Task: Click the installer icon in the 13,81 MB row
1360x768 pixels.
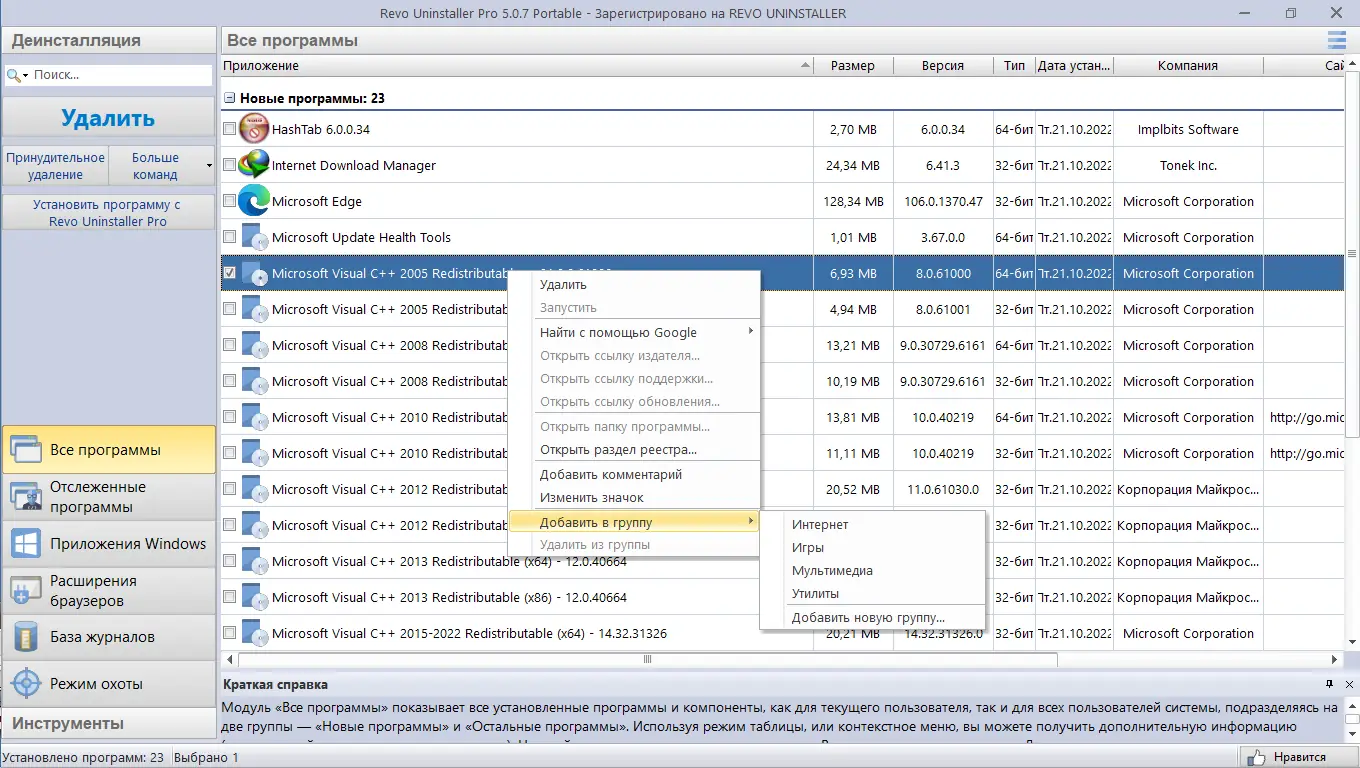Action: (255, 417)
